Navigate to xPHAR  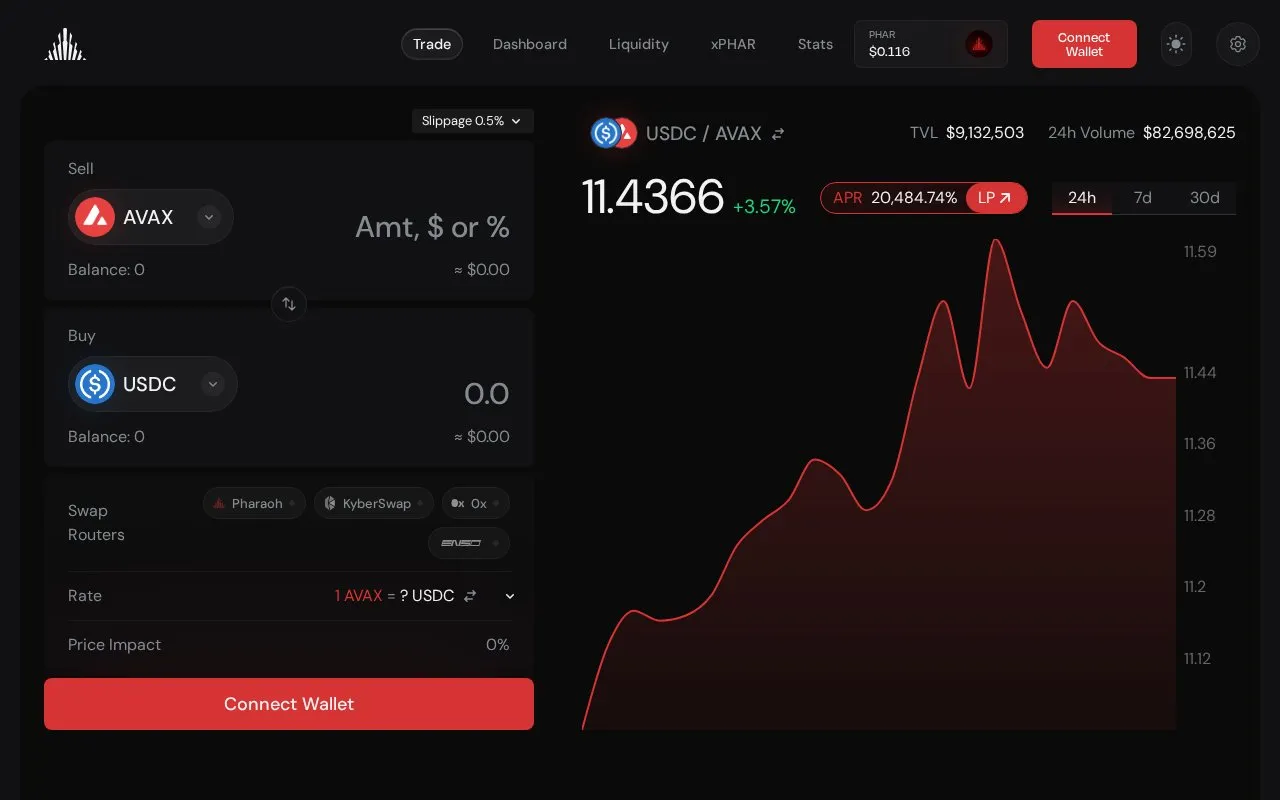[x=733, y=44]
